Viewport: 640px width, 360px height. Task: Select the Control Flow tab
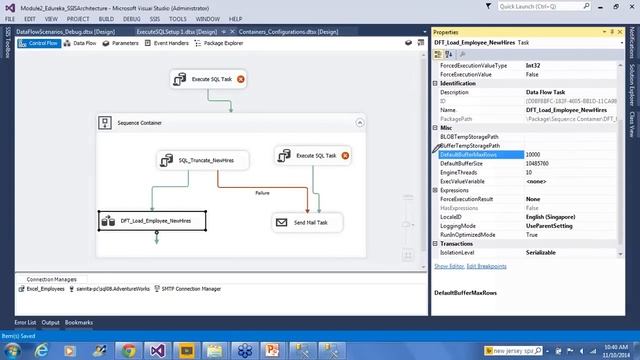[x=39, y=43]
